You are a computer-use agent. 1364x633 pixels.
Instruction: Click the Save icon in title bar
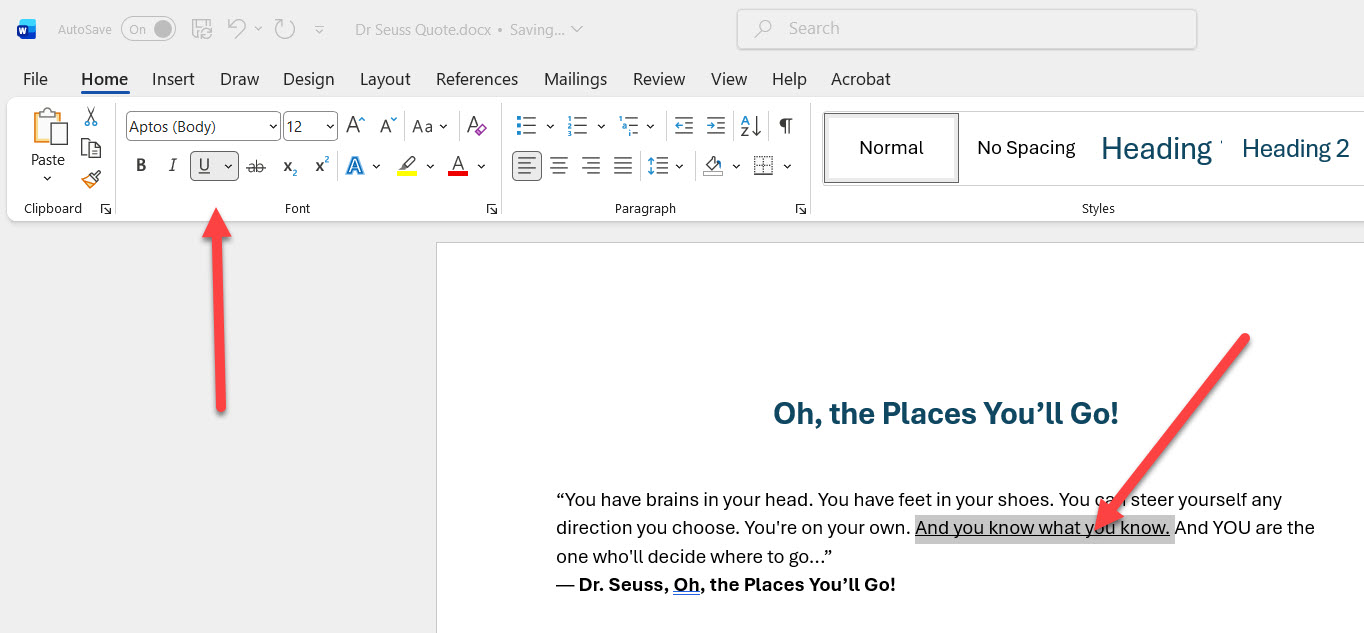click(201, 29)
